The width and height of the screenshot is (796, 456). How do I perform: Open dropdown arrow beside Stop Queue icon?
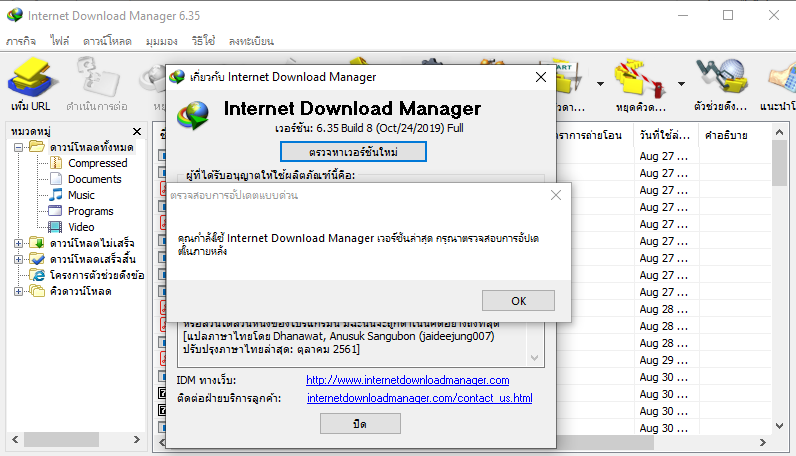click(x=681, y=84)
